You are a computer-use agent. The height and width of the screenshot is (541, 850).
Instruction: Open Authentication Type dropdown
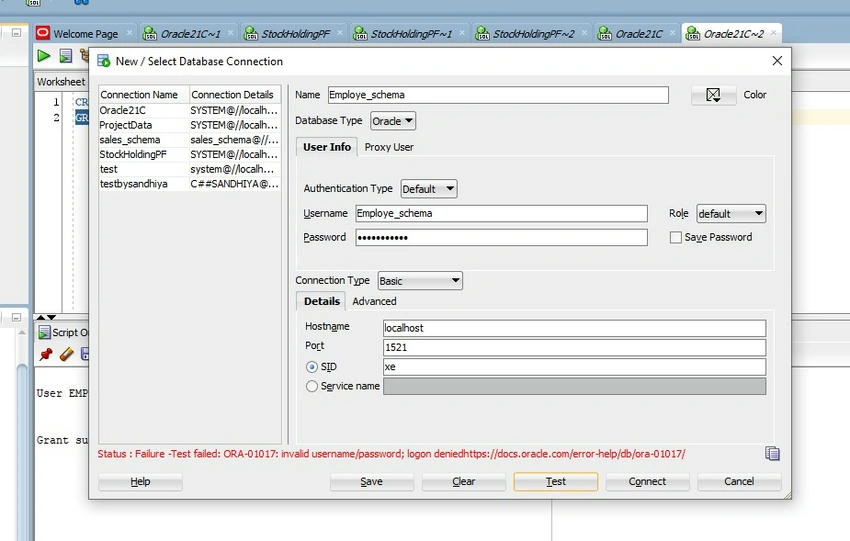[x=429, y=189]
